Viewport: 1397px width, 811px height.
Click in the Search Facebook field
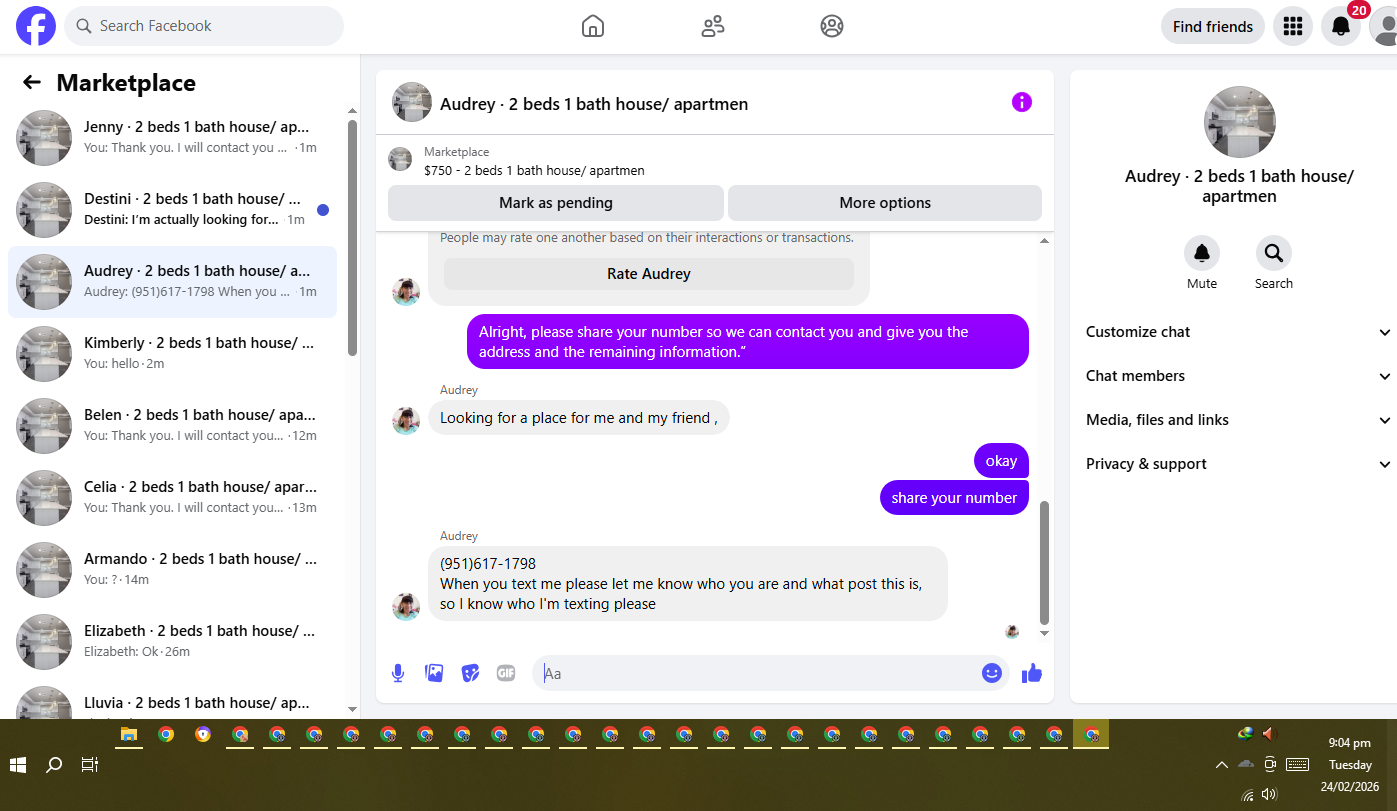tap(204, 26)
